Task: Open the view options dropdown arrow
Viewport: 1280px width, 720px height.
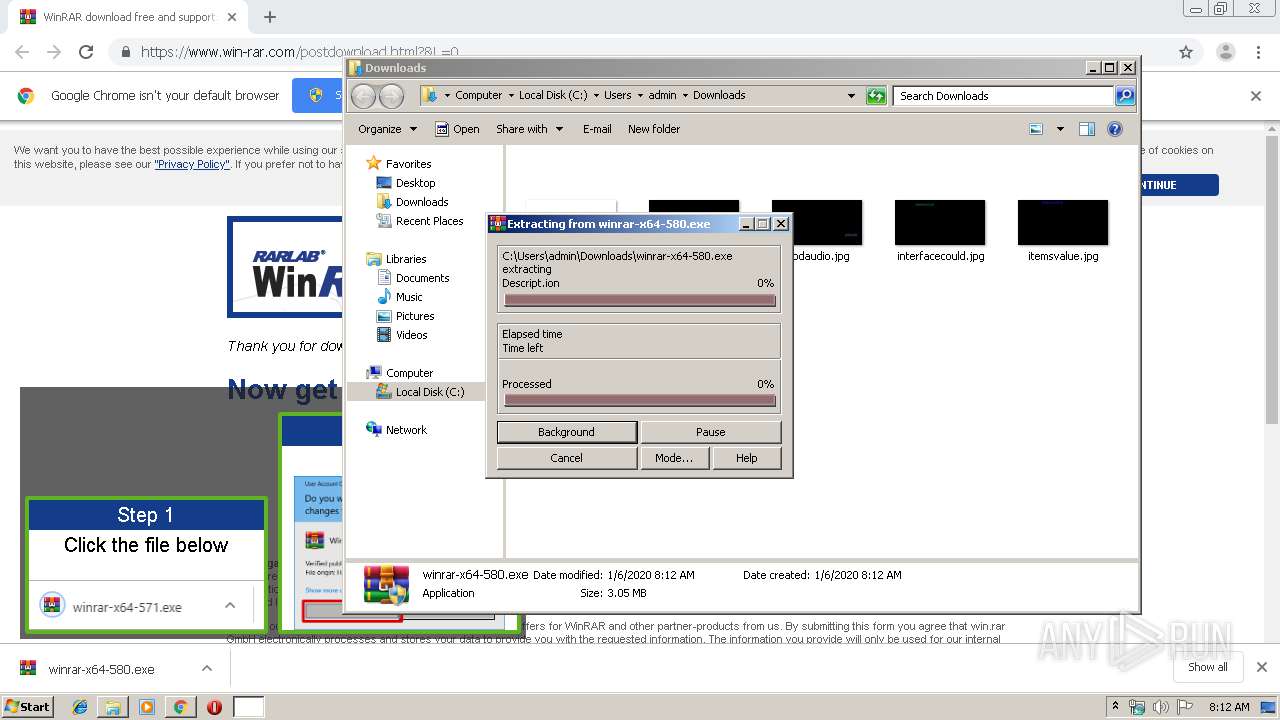Action: pos(1060,129)
